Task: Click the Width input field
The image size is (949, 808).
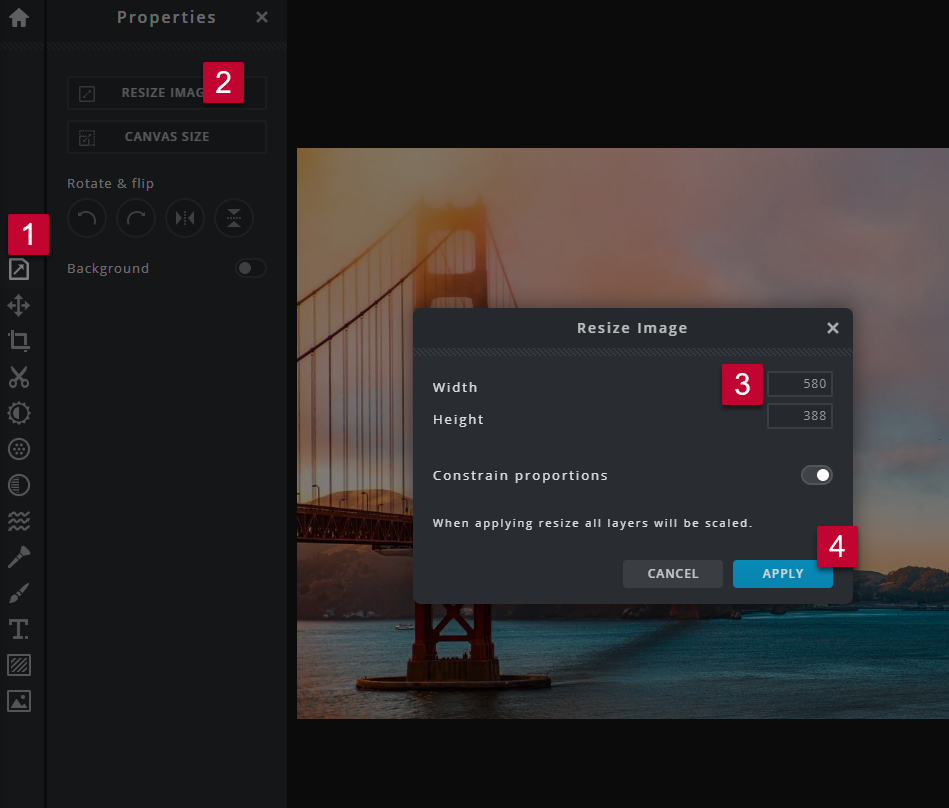Action: pyautogui.click(x=799, y=385)
